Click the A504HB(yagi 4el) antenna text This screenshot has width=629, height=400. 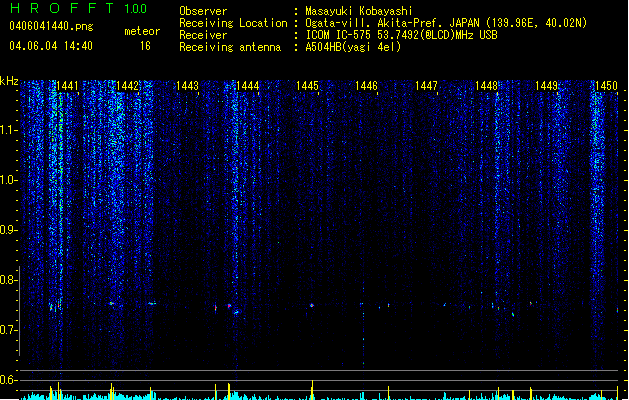pyautogui.click(x=353, y=47)
